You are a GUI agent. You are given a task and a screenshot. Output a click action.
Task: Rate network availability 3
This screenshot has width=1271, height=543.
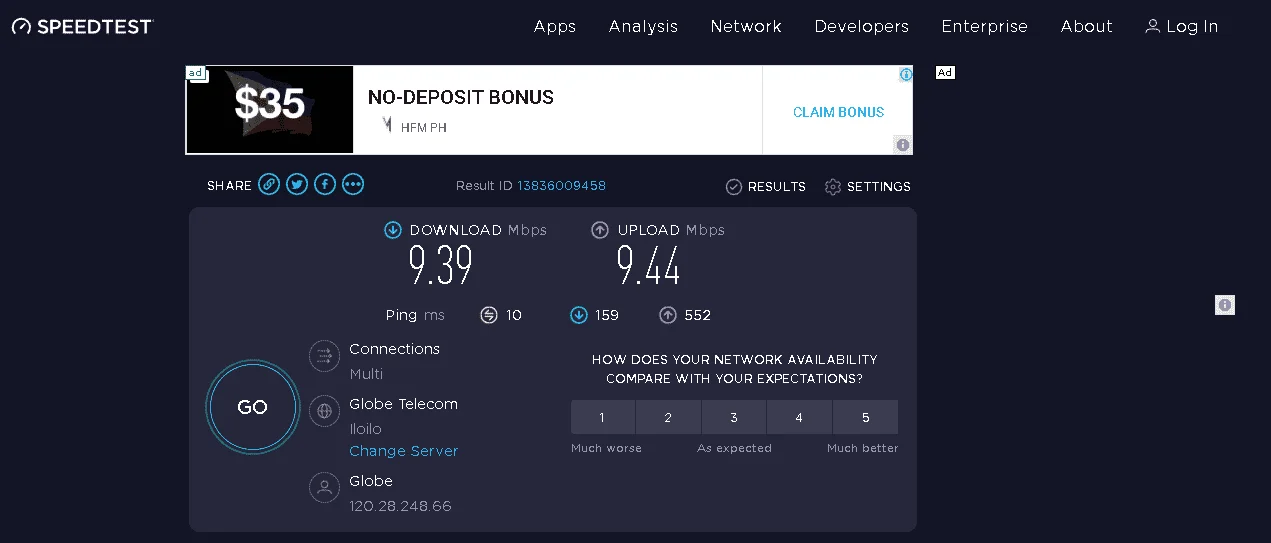[x=734, y=417]
